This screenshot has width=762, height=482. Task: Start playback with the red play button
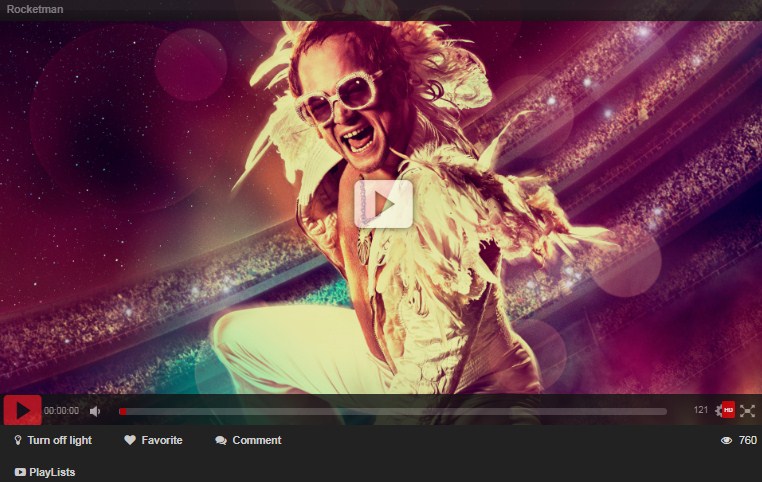(22, 410)
